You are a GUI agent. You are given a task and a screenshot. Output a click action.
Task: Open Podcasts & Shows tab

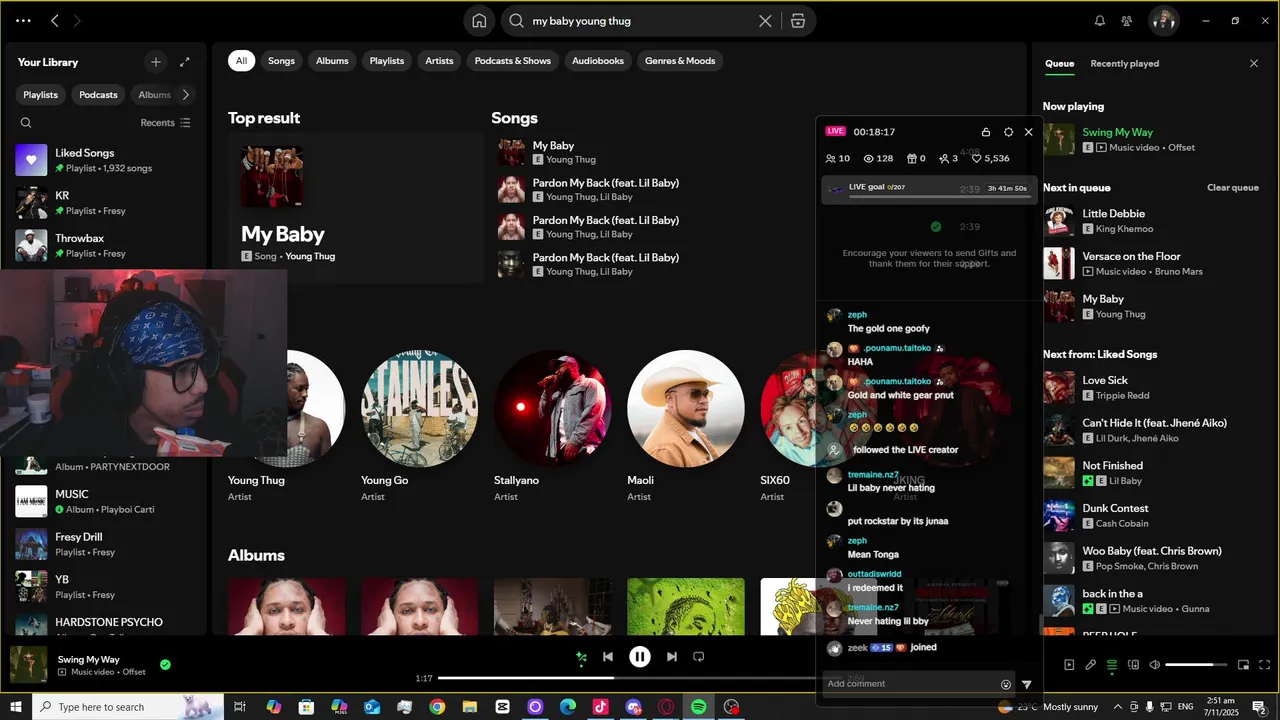[513, 61]
